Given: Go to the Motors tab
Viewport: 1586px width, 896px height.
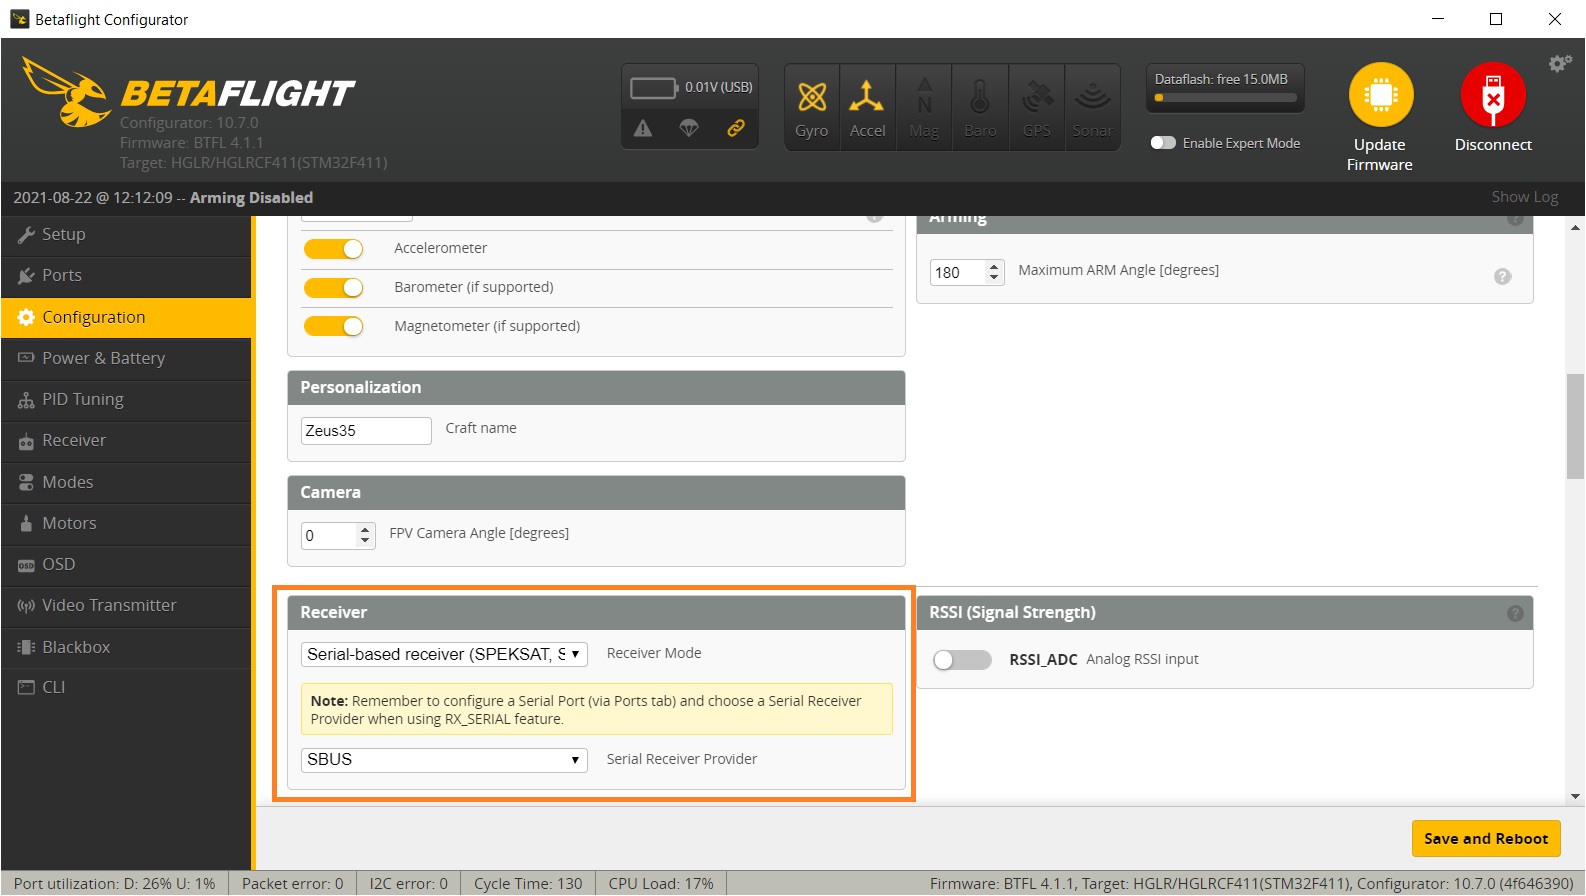Looking at the screenshot, I should click(x=126, y=524).
